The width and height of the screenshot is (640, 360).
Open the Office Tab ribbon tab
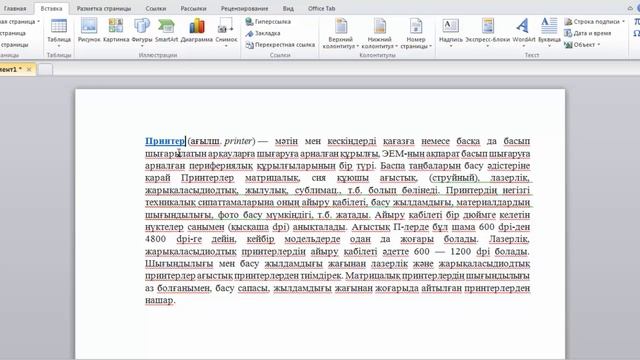pos(322,8)
